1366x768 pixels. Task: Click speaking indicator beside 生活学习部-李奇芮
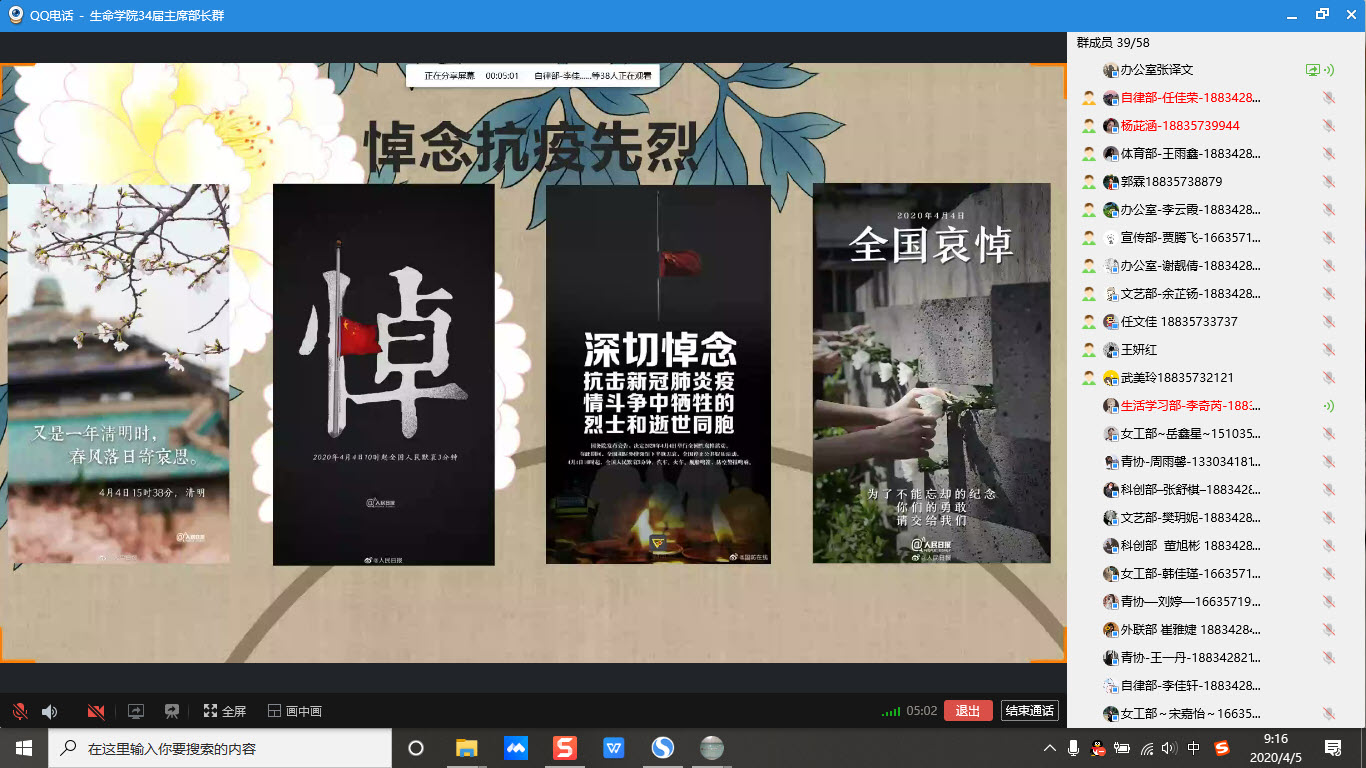coord(1329,406)
